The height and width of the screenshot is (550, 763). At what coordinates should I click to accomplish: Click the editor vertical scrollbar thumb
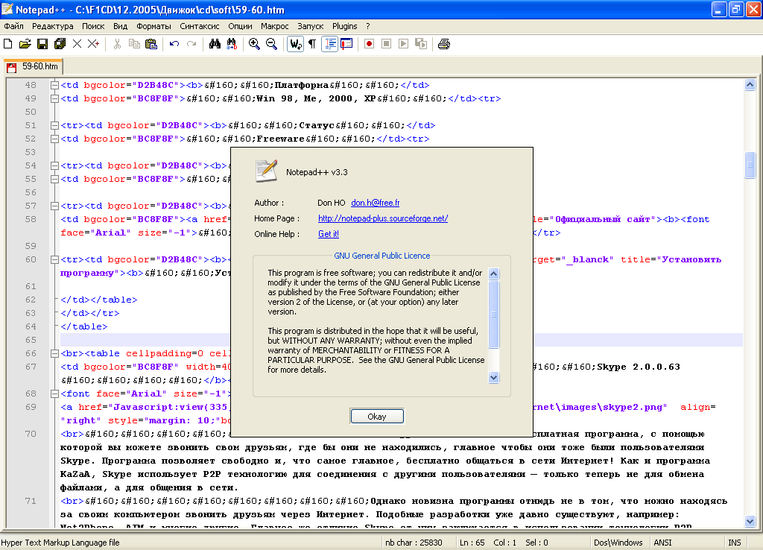click(x=750, y=165)
